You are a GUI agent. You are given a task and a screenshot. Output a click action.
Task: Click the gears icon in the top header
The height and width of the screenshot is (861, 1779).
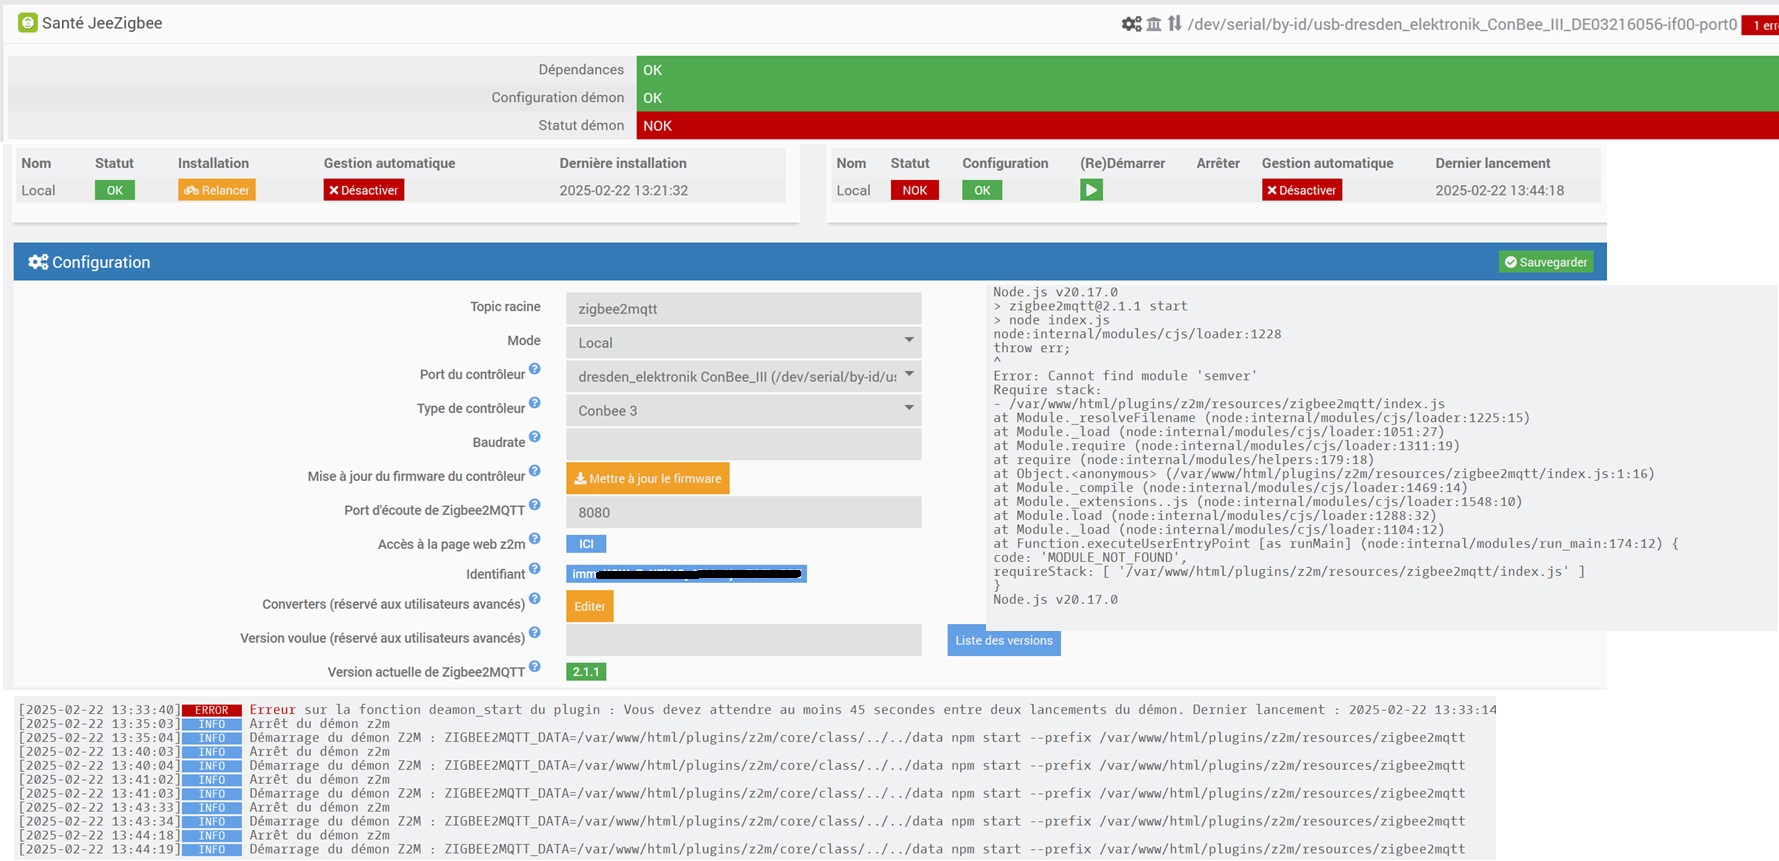tap(1131, 24)
